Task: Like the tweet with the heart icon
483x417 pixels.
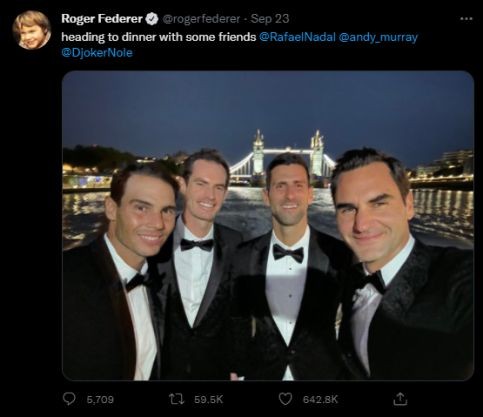Action: coord(285,399)
